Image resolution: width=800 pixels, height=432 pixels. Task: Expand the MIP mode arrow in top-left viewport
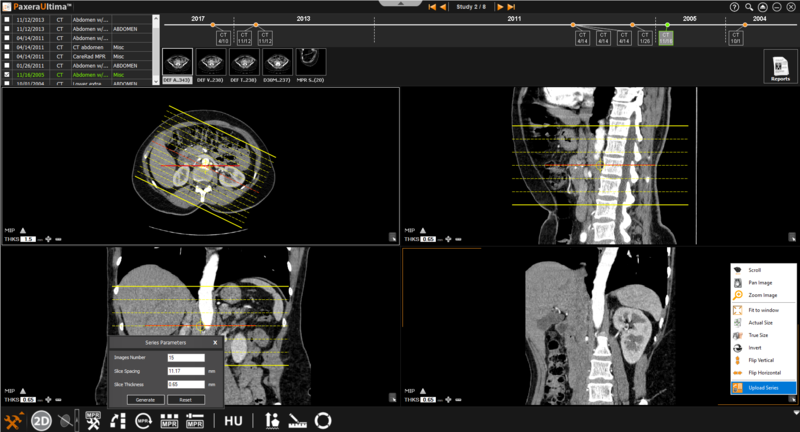pyautogui.click(x=24, y=229)
